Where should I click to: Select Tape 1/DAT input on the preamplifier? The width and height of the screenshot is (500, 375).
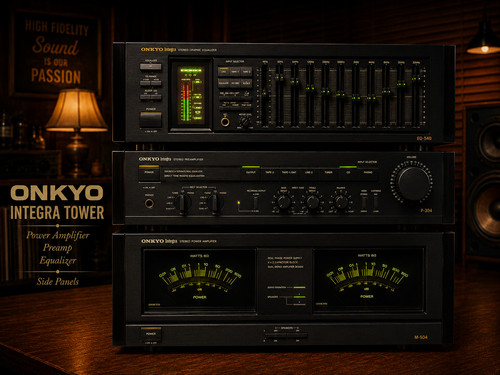coord(289,173)
